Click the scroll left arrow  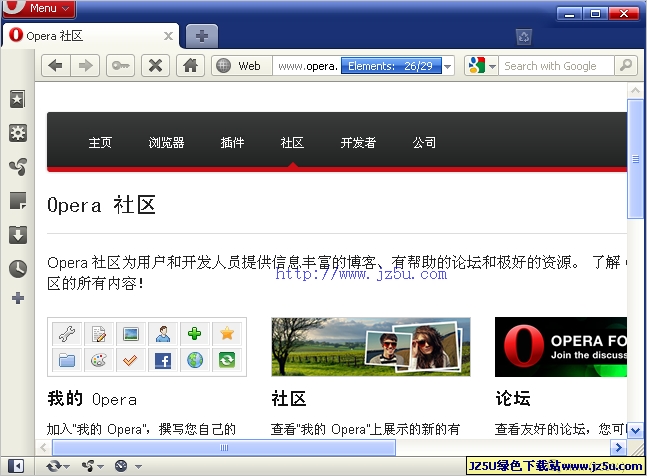pos(43,448)
